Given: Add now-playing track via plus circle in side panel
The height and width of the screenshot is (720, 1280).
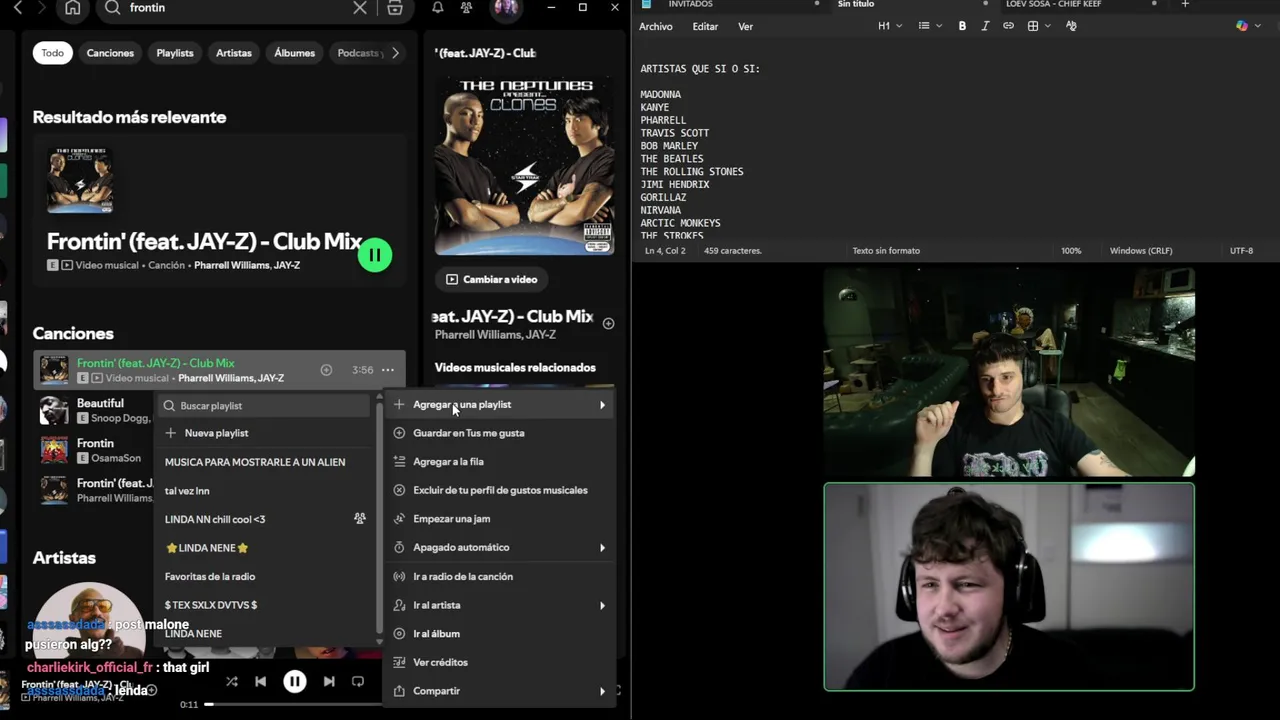Looking at the screenshot, I should pyautogui.click(x=608, y=323).
